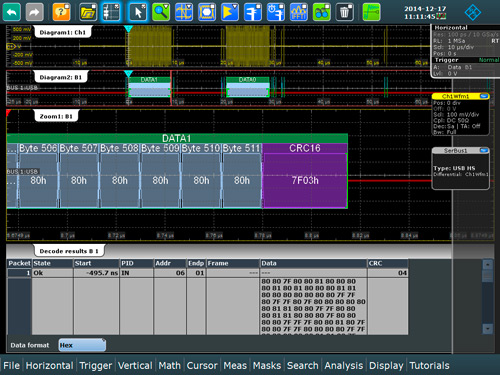
Task: Click the trash Delete tool icon
Action: point(344,12)
